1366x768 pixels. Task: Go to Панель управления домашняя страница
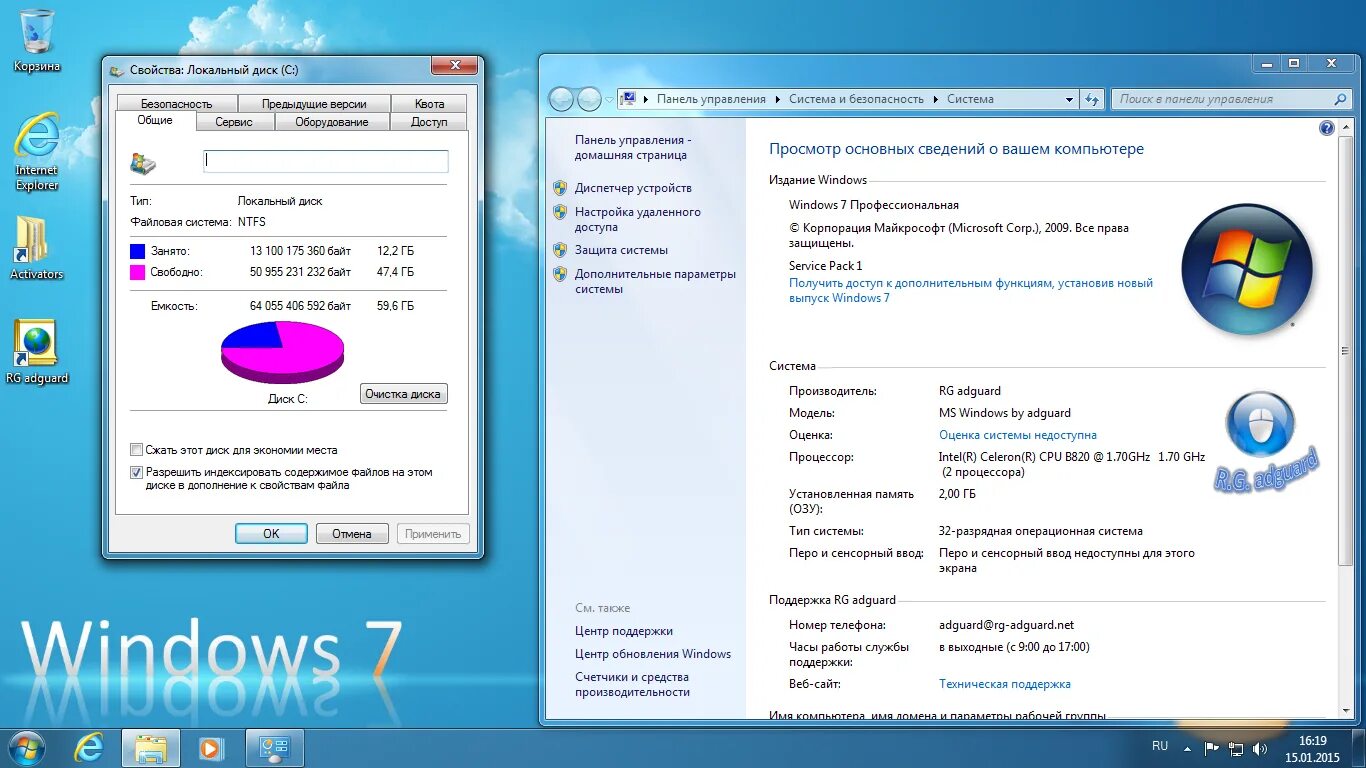point(633,148)
